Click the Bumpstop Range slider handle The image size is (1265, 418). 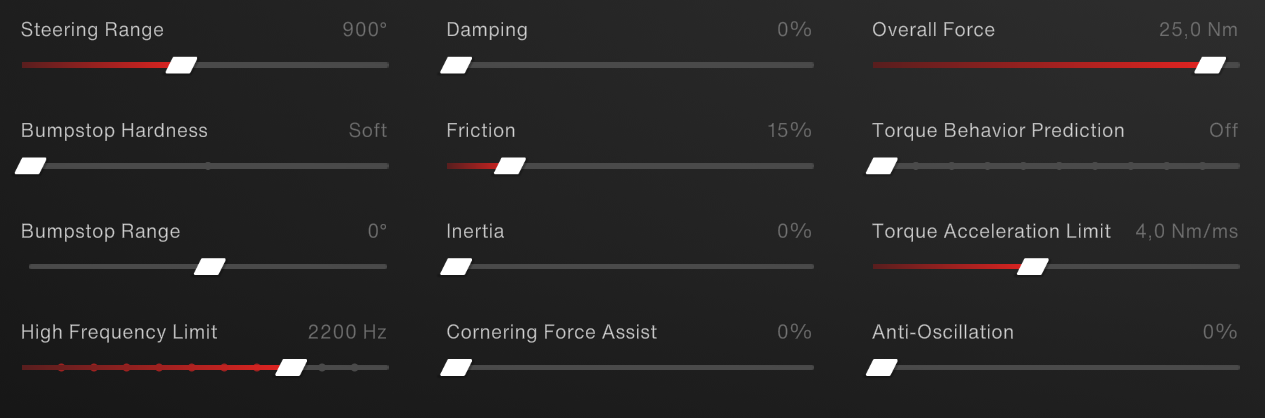tap(210, 267)
